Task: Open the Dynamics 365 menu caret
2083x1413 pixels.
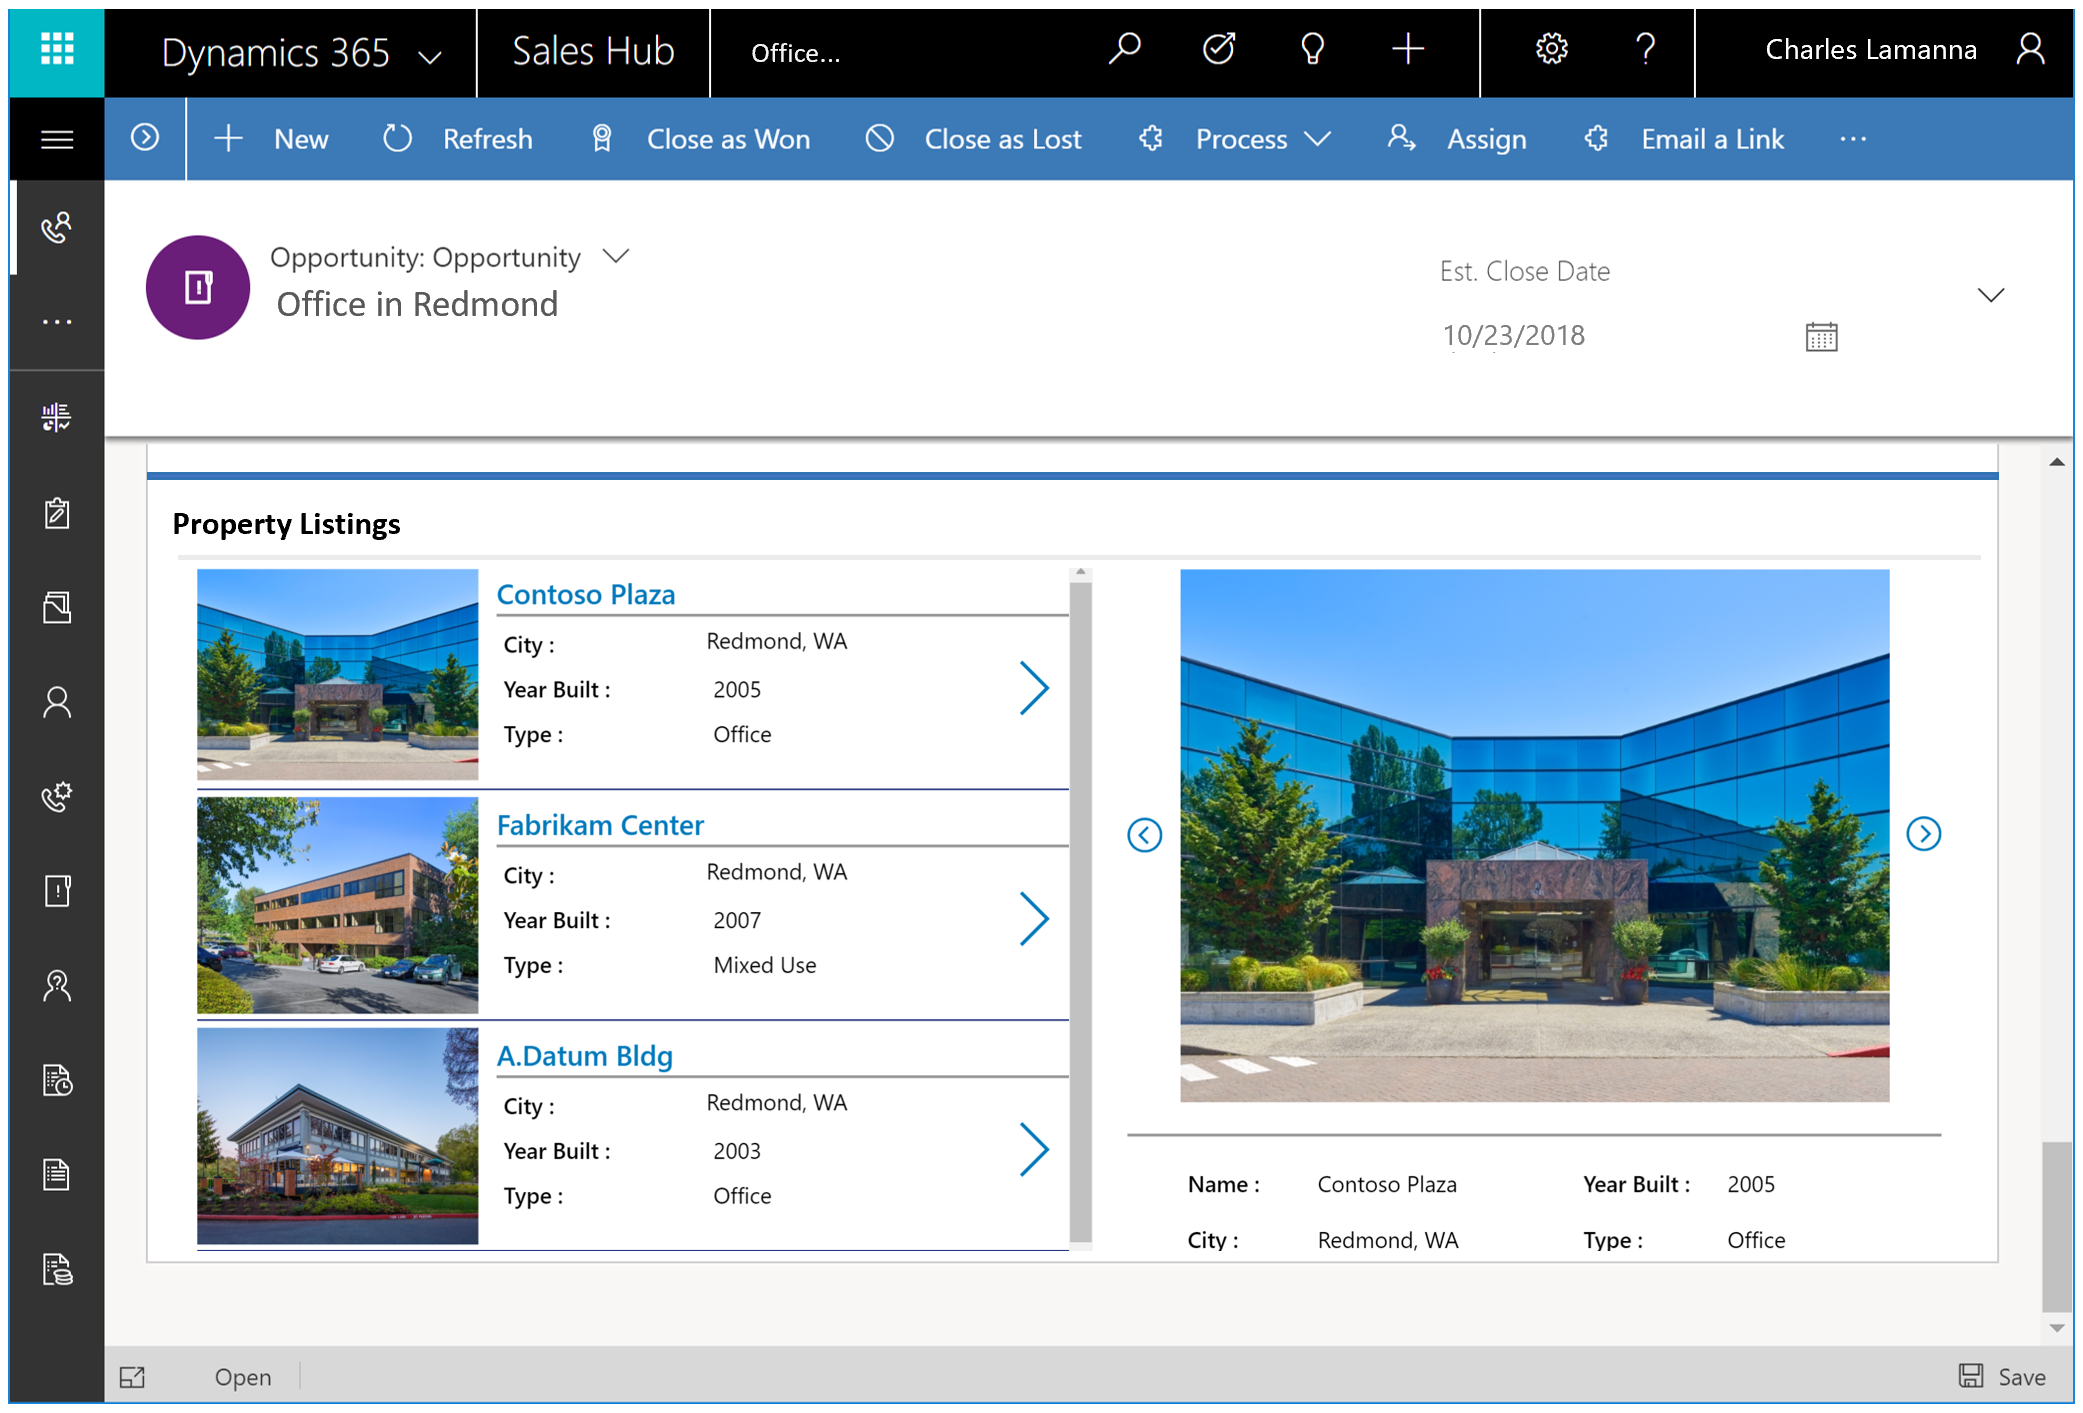Action: tap(430, 55)
